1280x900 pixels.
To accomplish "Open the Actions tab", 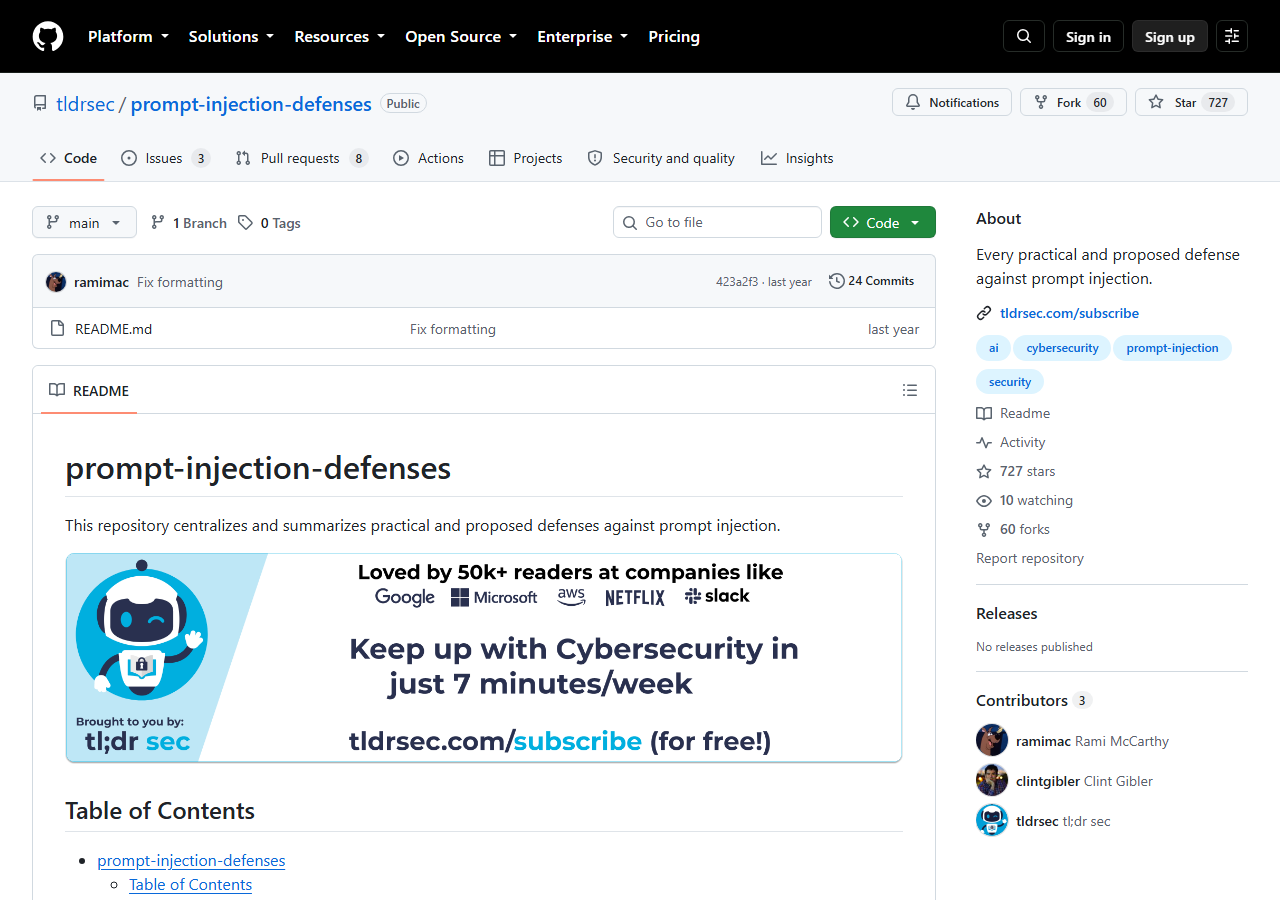I will [428, 158].
